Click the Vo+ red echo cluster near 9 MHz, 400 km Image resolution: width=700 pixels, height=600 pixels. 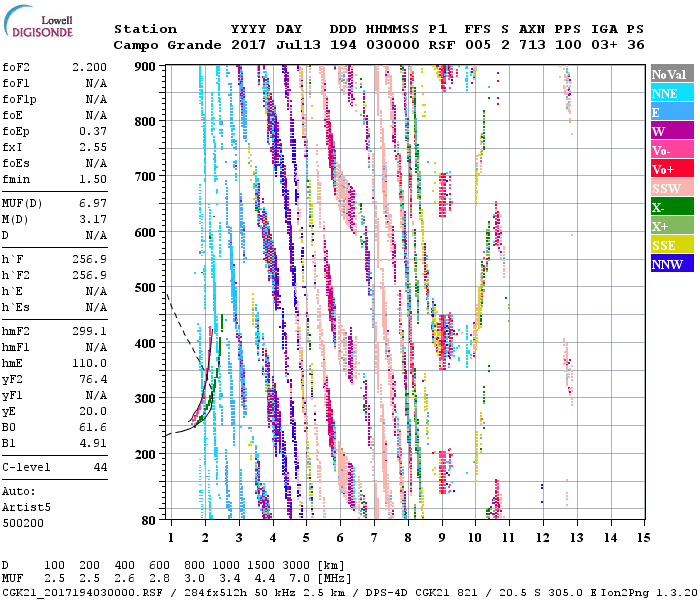tap(442, 342)
